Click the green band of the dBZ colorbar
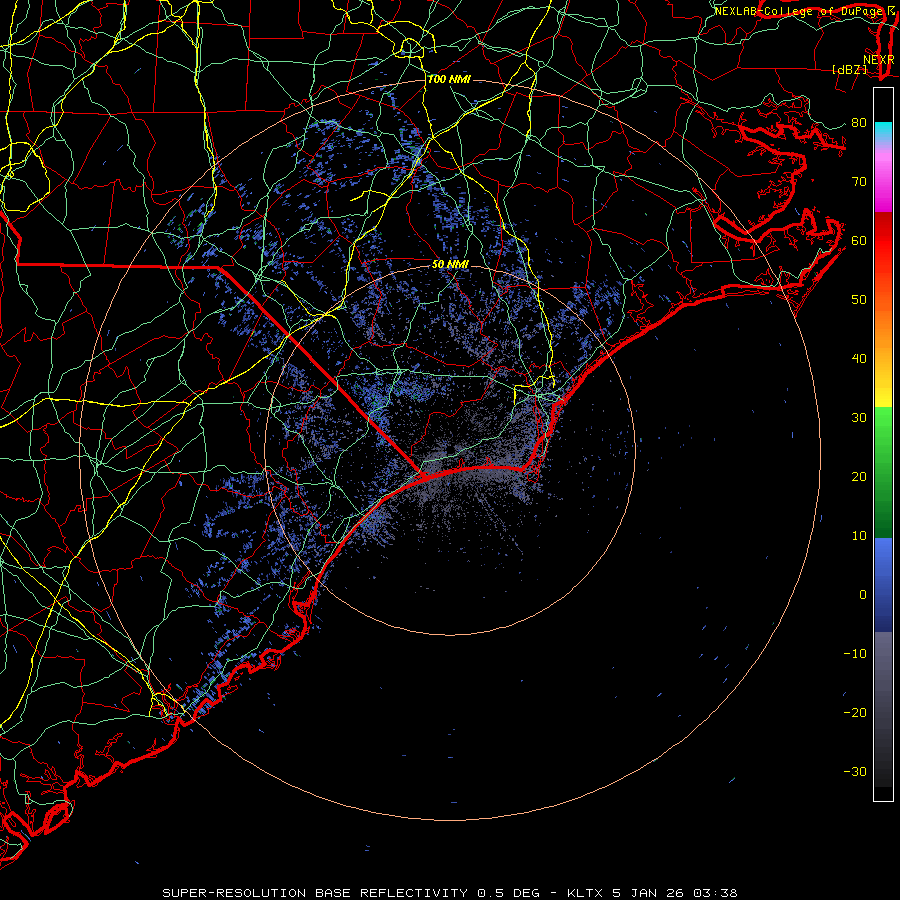 (x=883, y=472)
